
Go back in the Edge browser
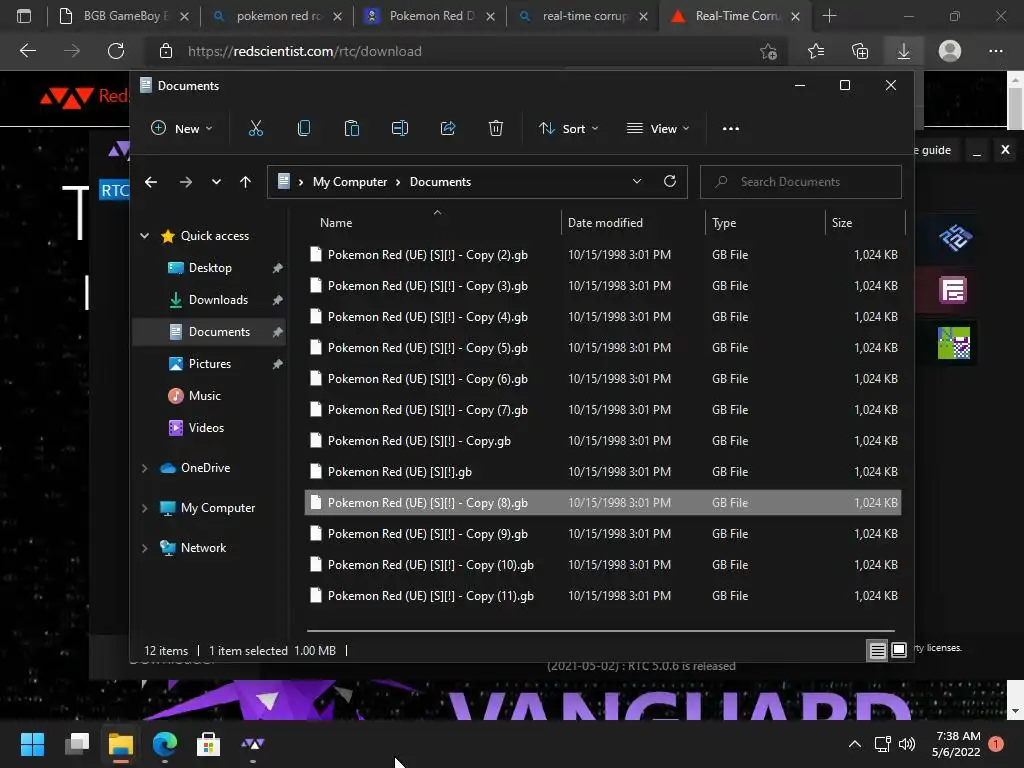[x=28, y=51]
